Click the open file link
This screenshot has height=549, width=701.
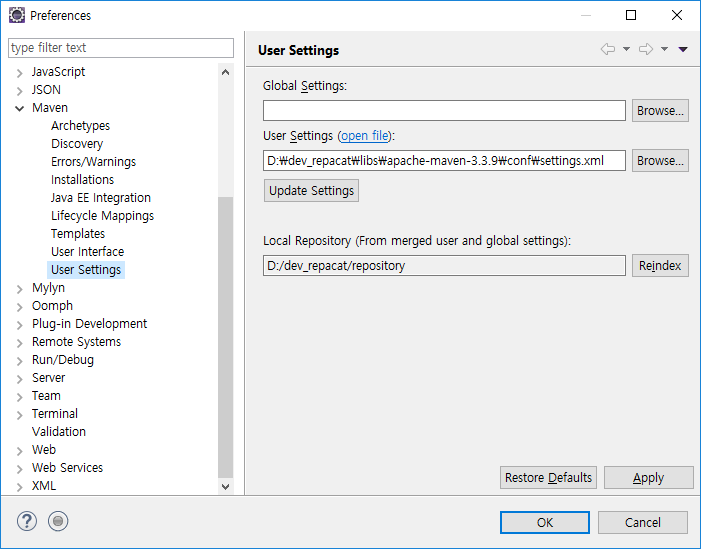pyautogui.click(x=365, y=135)
